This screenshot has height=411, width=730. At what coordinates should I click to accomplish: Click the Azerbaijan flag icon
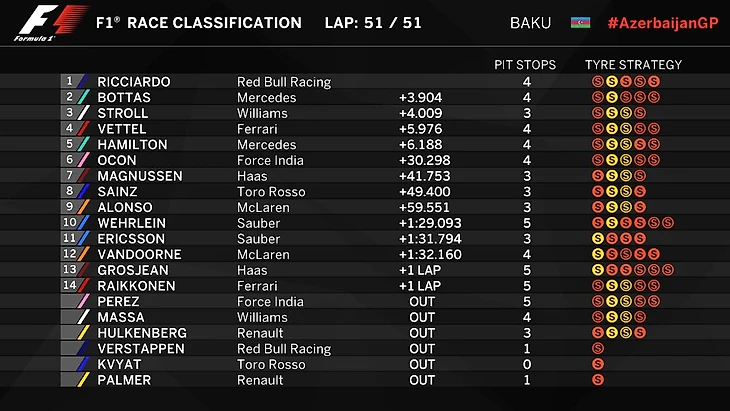[x=581, y=22]
